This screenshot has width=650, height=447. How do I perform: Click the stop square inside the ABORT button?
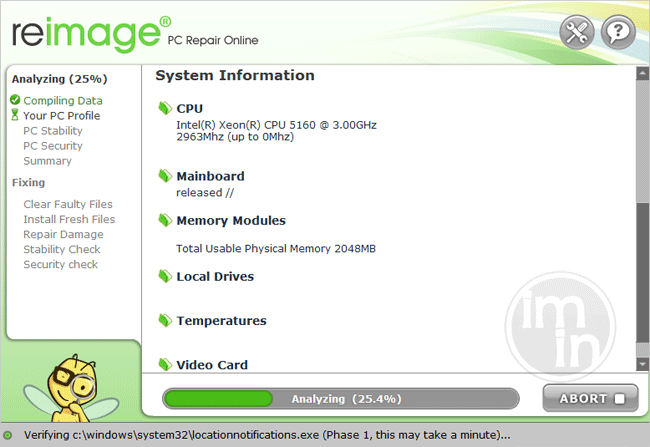[x=619, y=398]
